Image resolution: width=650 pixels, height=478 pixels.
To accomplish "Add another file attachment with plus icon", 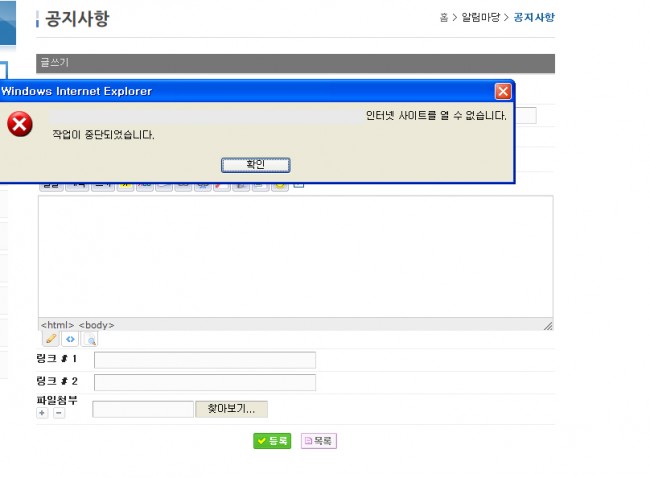I will coord(42,413).
